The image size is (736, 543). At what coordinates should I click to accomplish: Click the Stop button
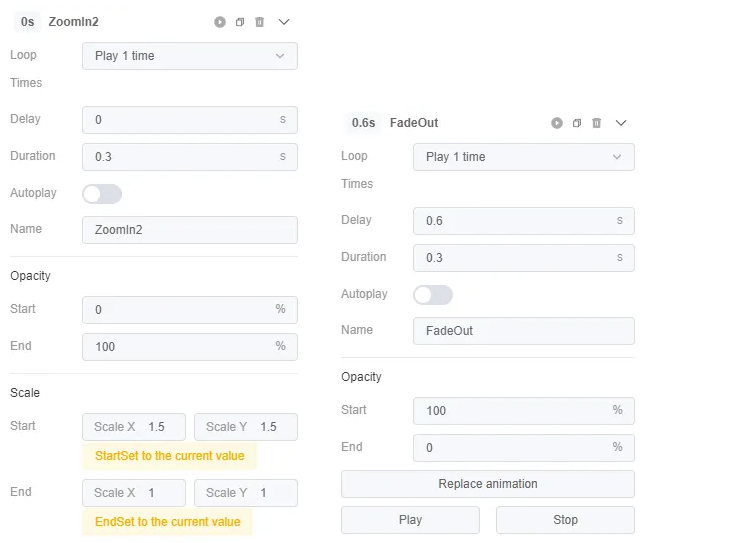click(565, 520)
